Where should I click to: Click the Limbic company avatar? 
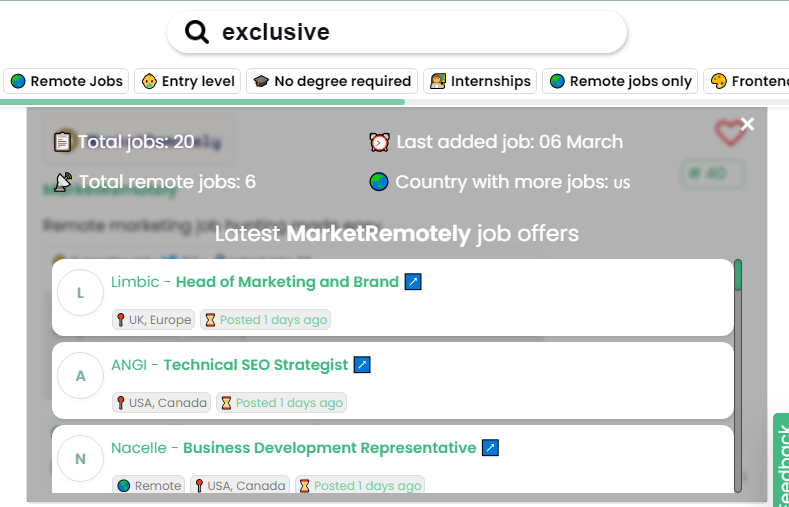[81, 294]
